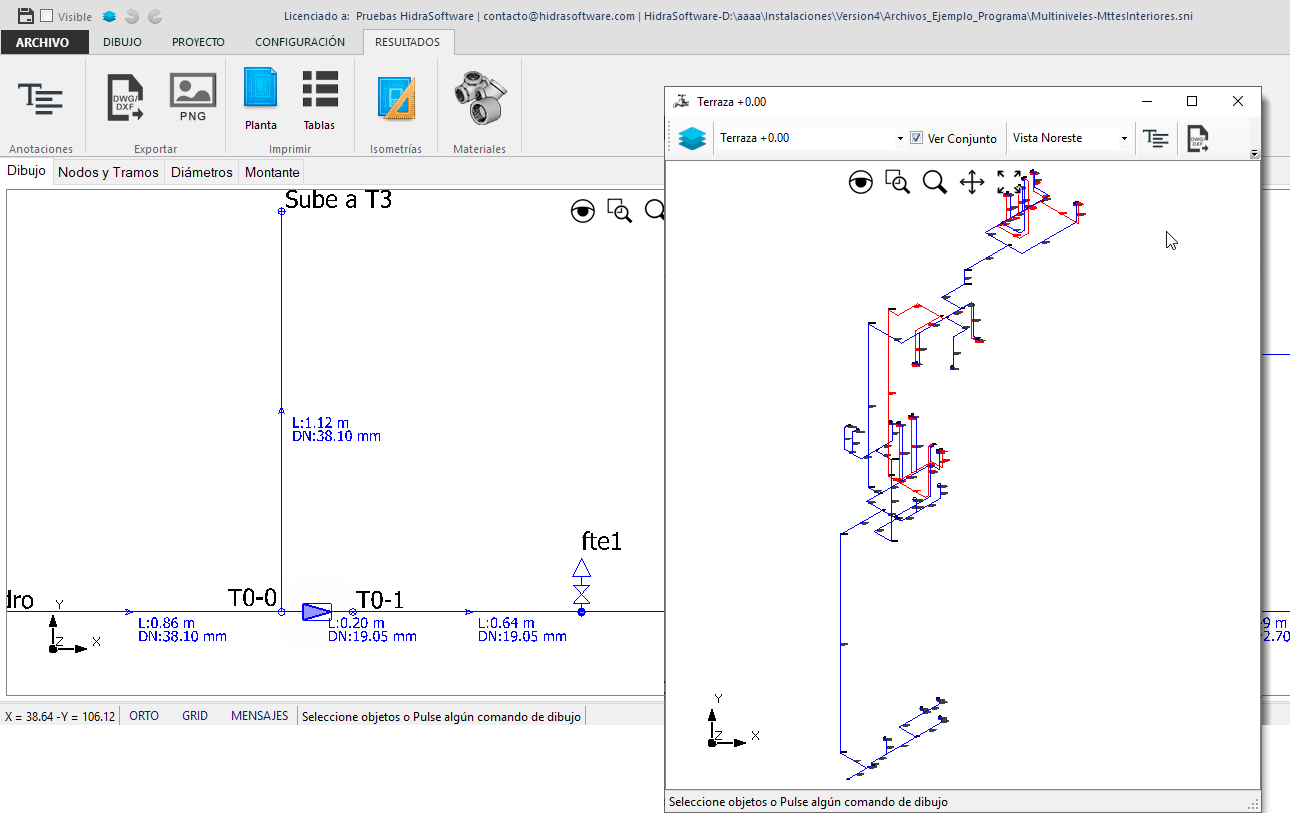Toggle the eye view icon in main drawing
The image size is (1294, 816).
point(583,211)
